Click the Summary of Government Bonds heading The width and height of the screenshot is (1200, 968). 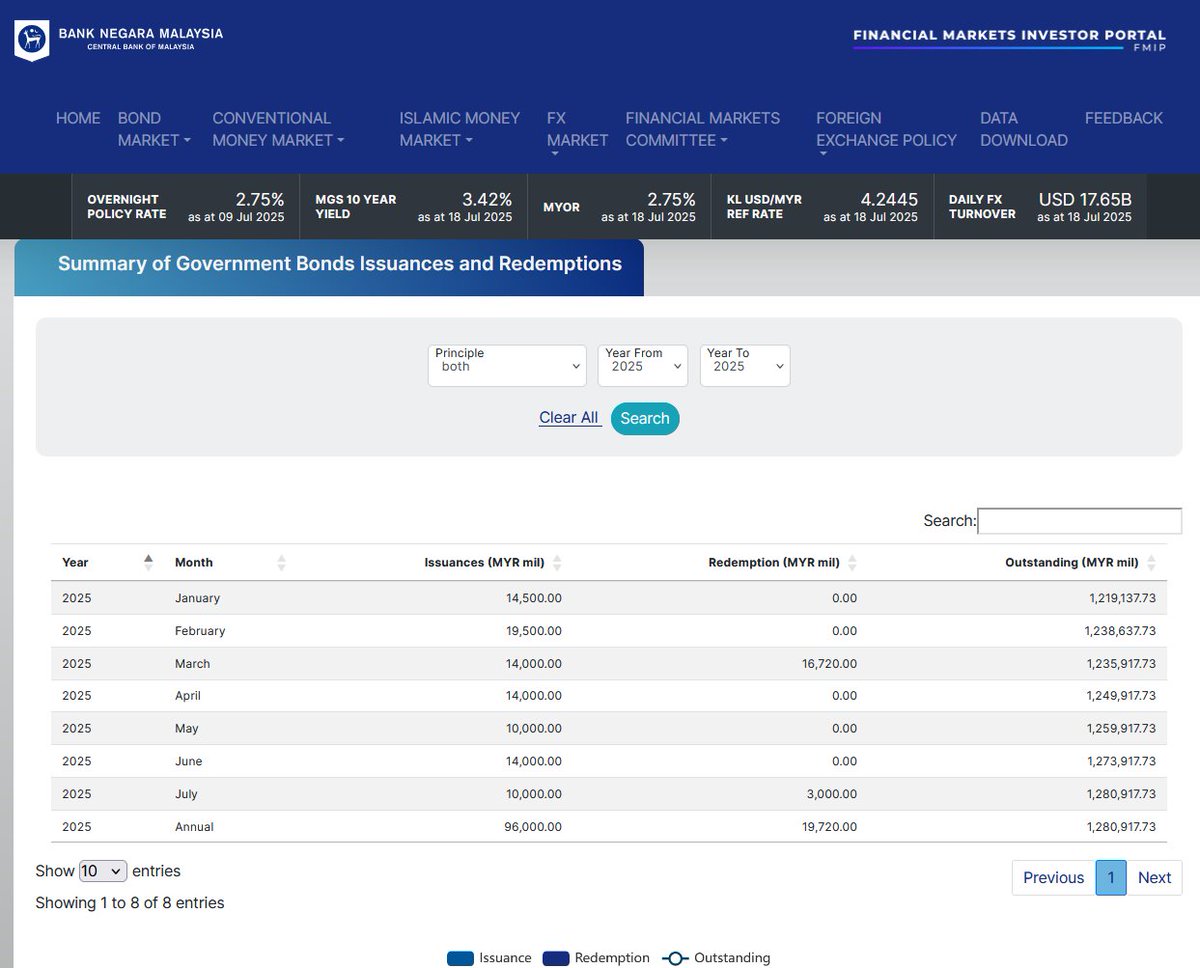[340, 264]
